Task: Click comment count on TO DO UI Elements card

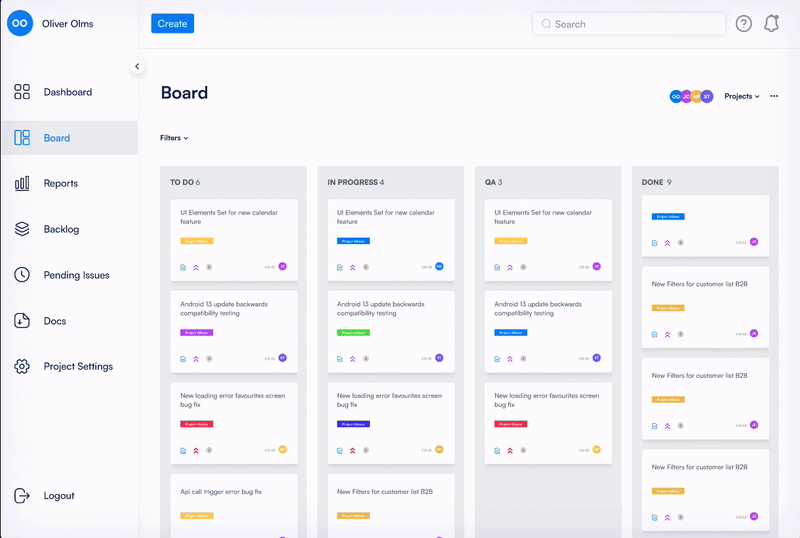Action: (x=209, y=267)
